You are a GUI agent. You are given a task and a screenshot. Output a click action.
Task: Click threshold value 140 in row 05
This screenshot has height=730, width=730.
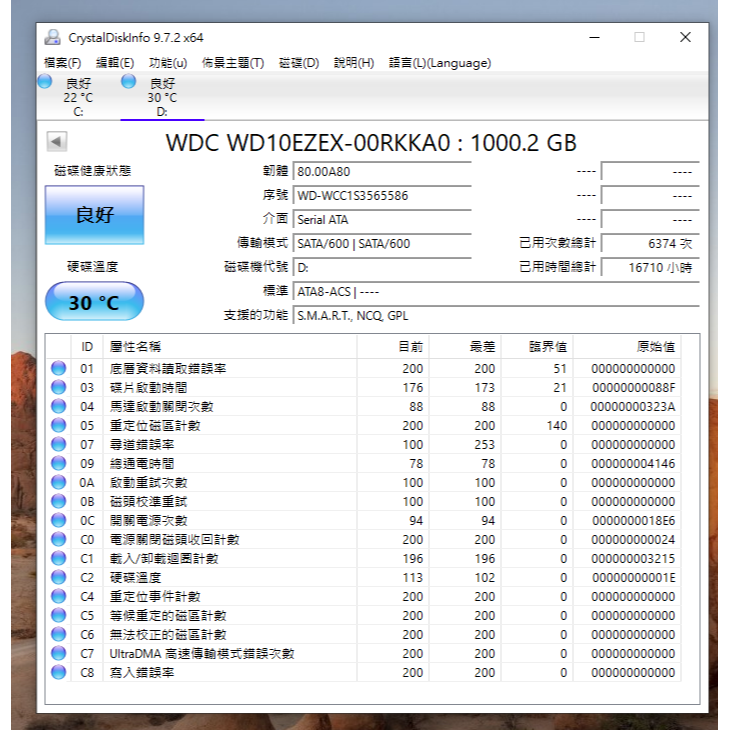(x=557, y=426)
